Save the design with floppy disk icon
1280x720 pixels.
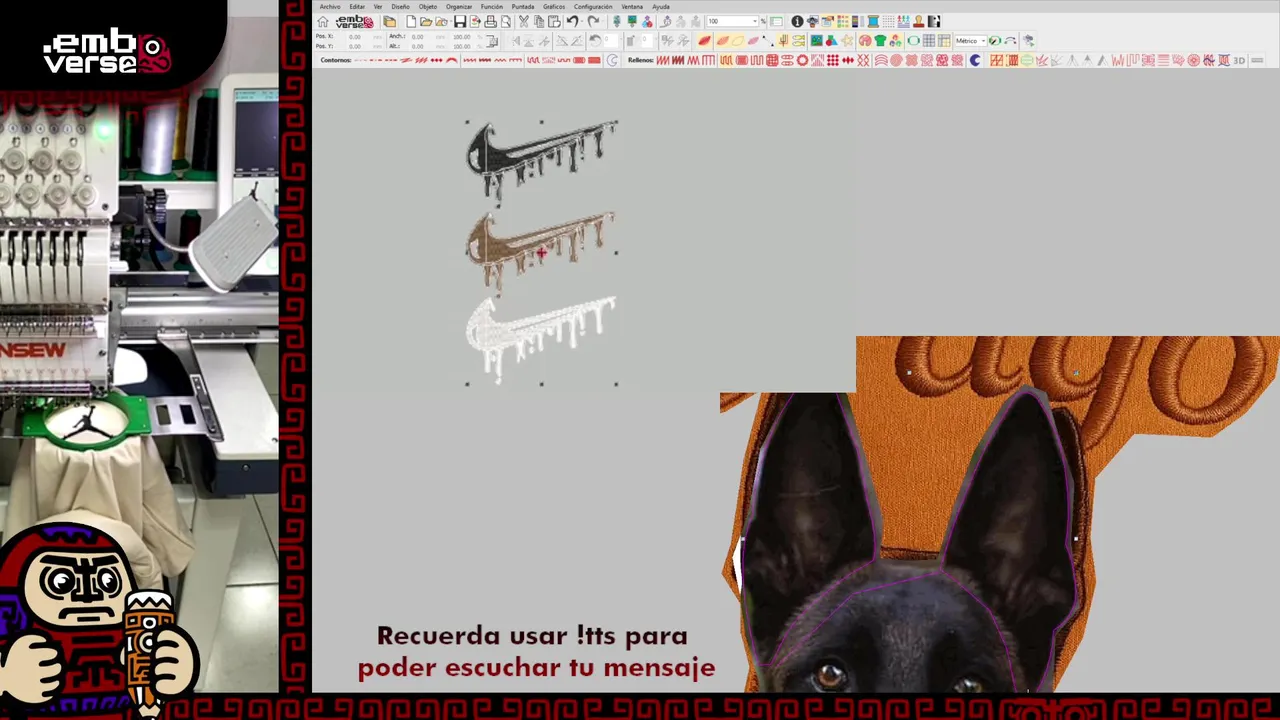[460, 21]
